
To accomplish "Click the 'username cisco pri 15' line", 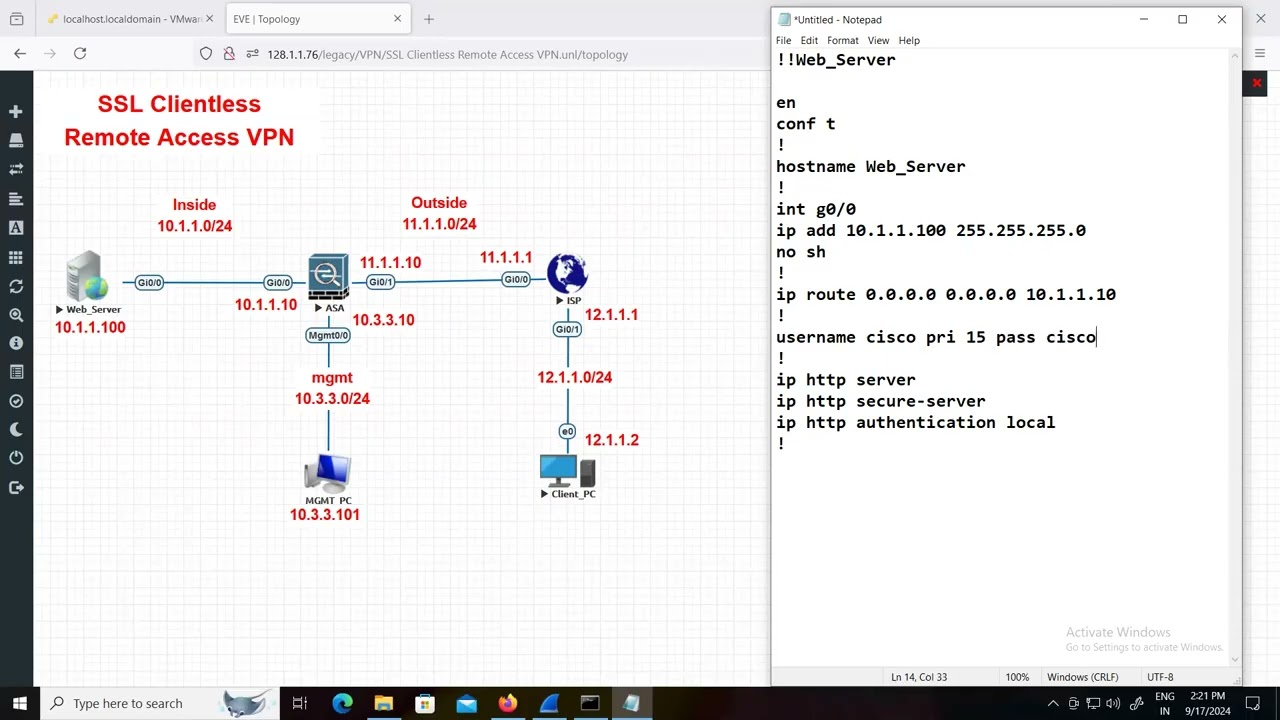I will tap(936, 337).
